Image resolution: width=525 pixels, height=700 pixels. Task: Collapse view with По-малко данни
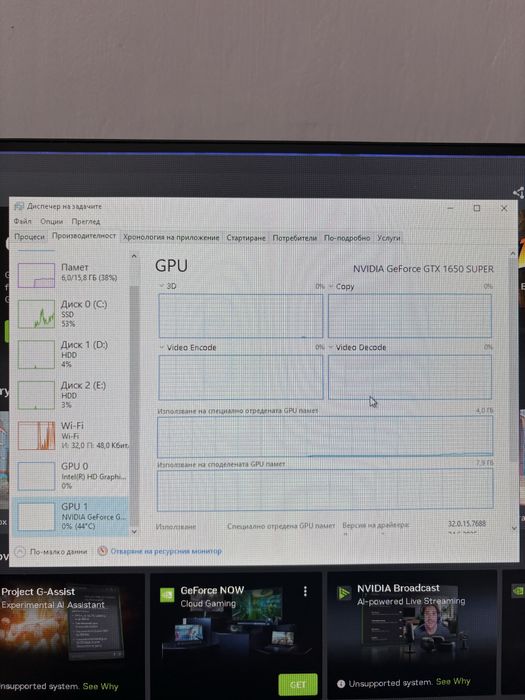click(x=51, y=552)
